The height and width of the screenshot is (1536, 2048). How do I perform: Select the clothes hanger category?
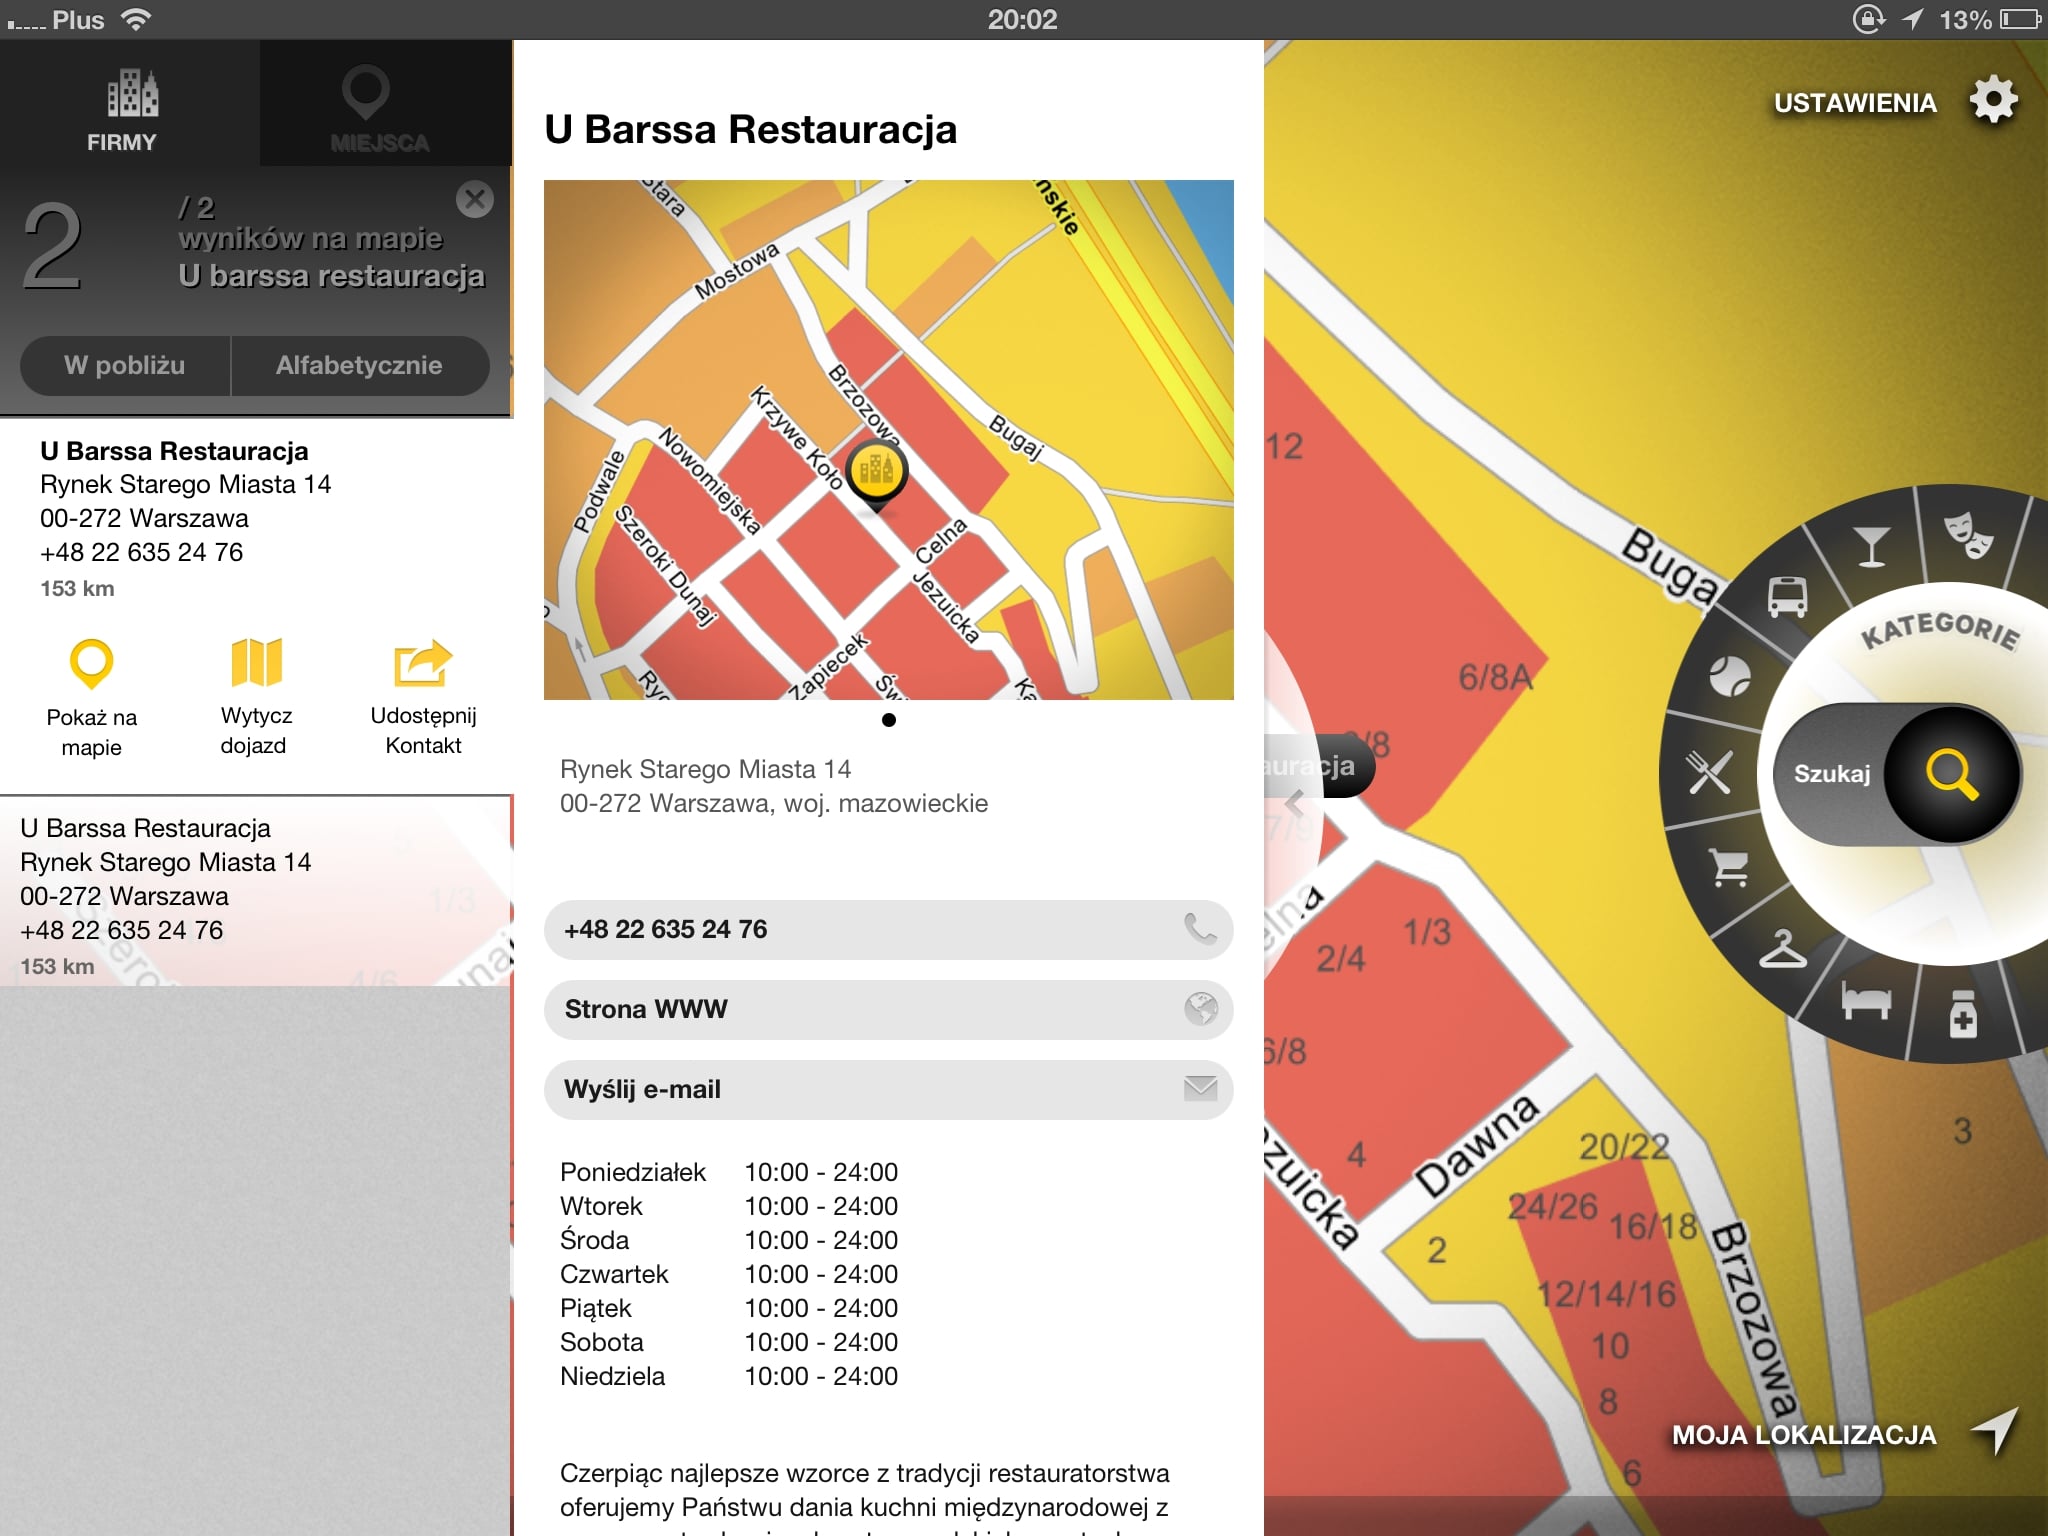click(x=1782, y=949)
